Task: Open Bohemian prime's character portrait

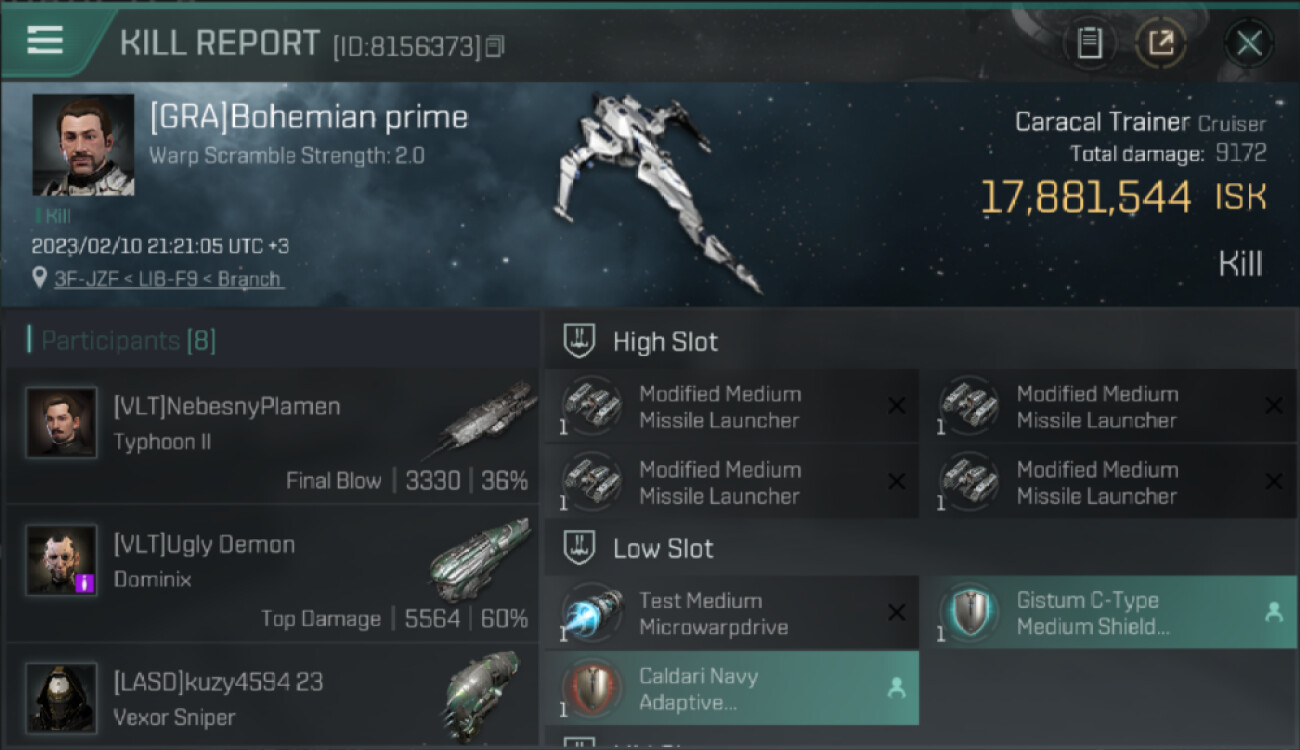Action: click(83, 145)
